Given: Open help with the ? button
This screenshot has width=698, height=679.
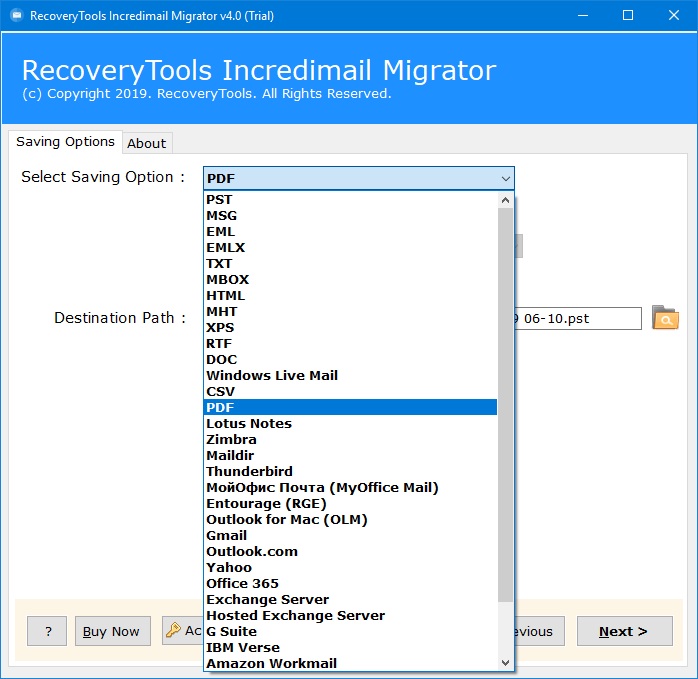Looking at the screenshot, I should pyautogui.click(x=47, y=631).
